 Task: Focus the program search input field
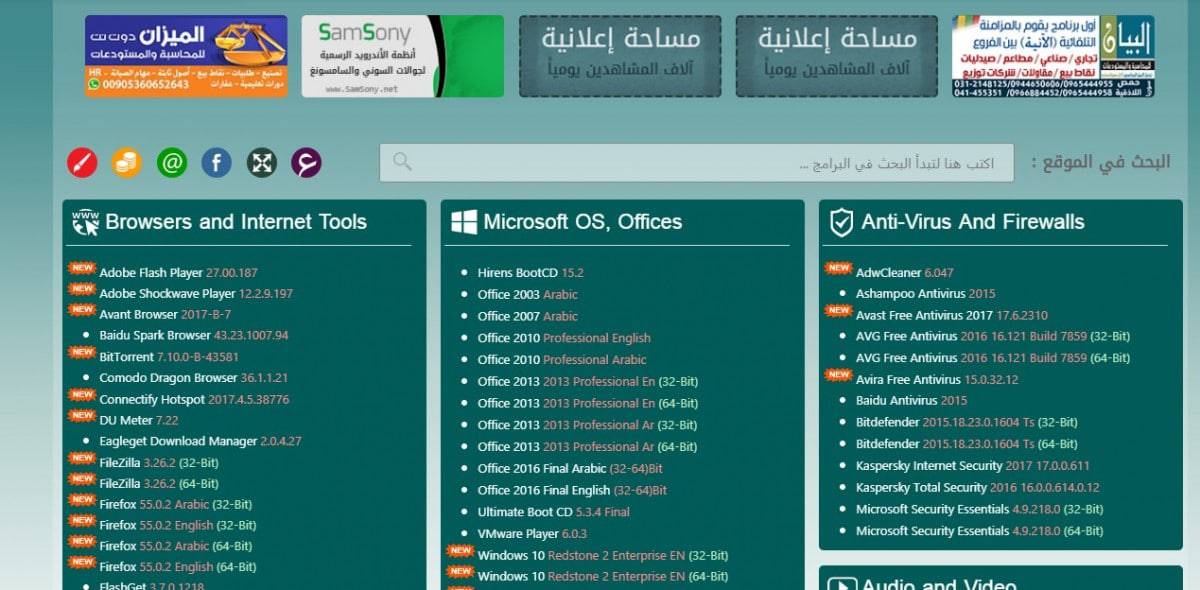click(696, 163)
